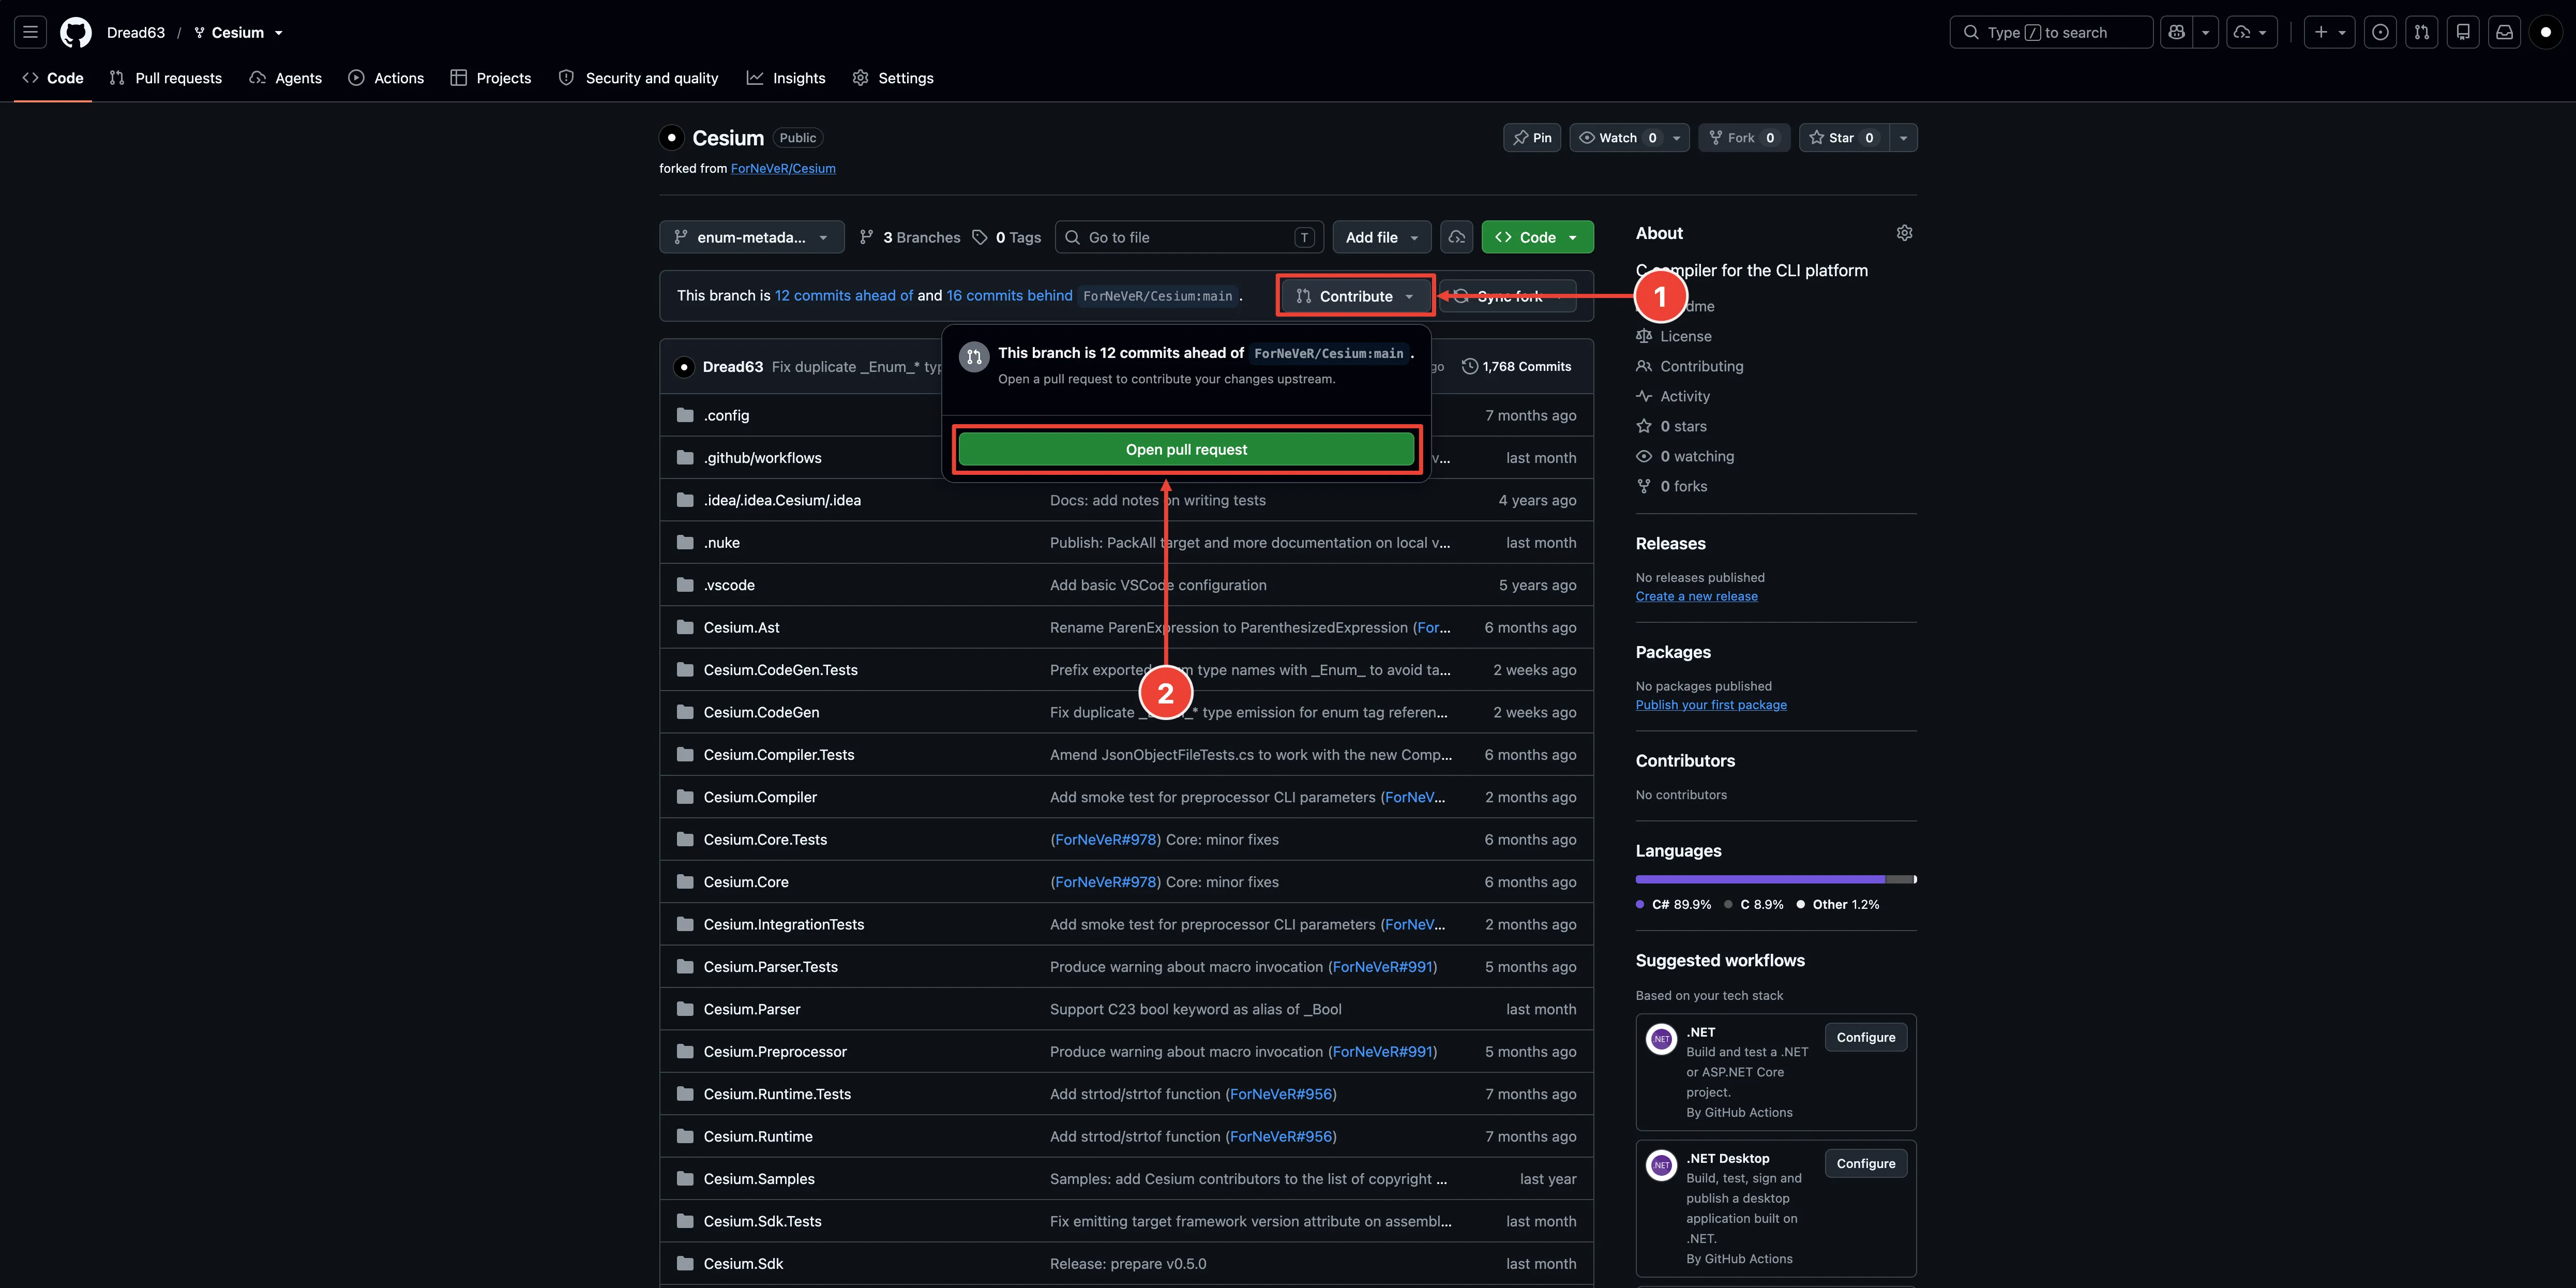Expand the Star lists dropdown arrow
Viewport: 2576px width, 1288px height.
tap(1903, 138)
